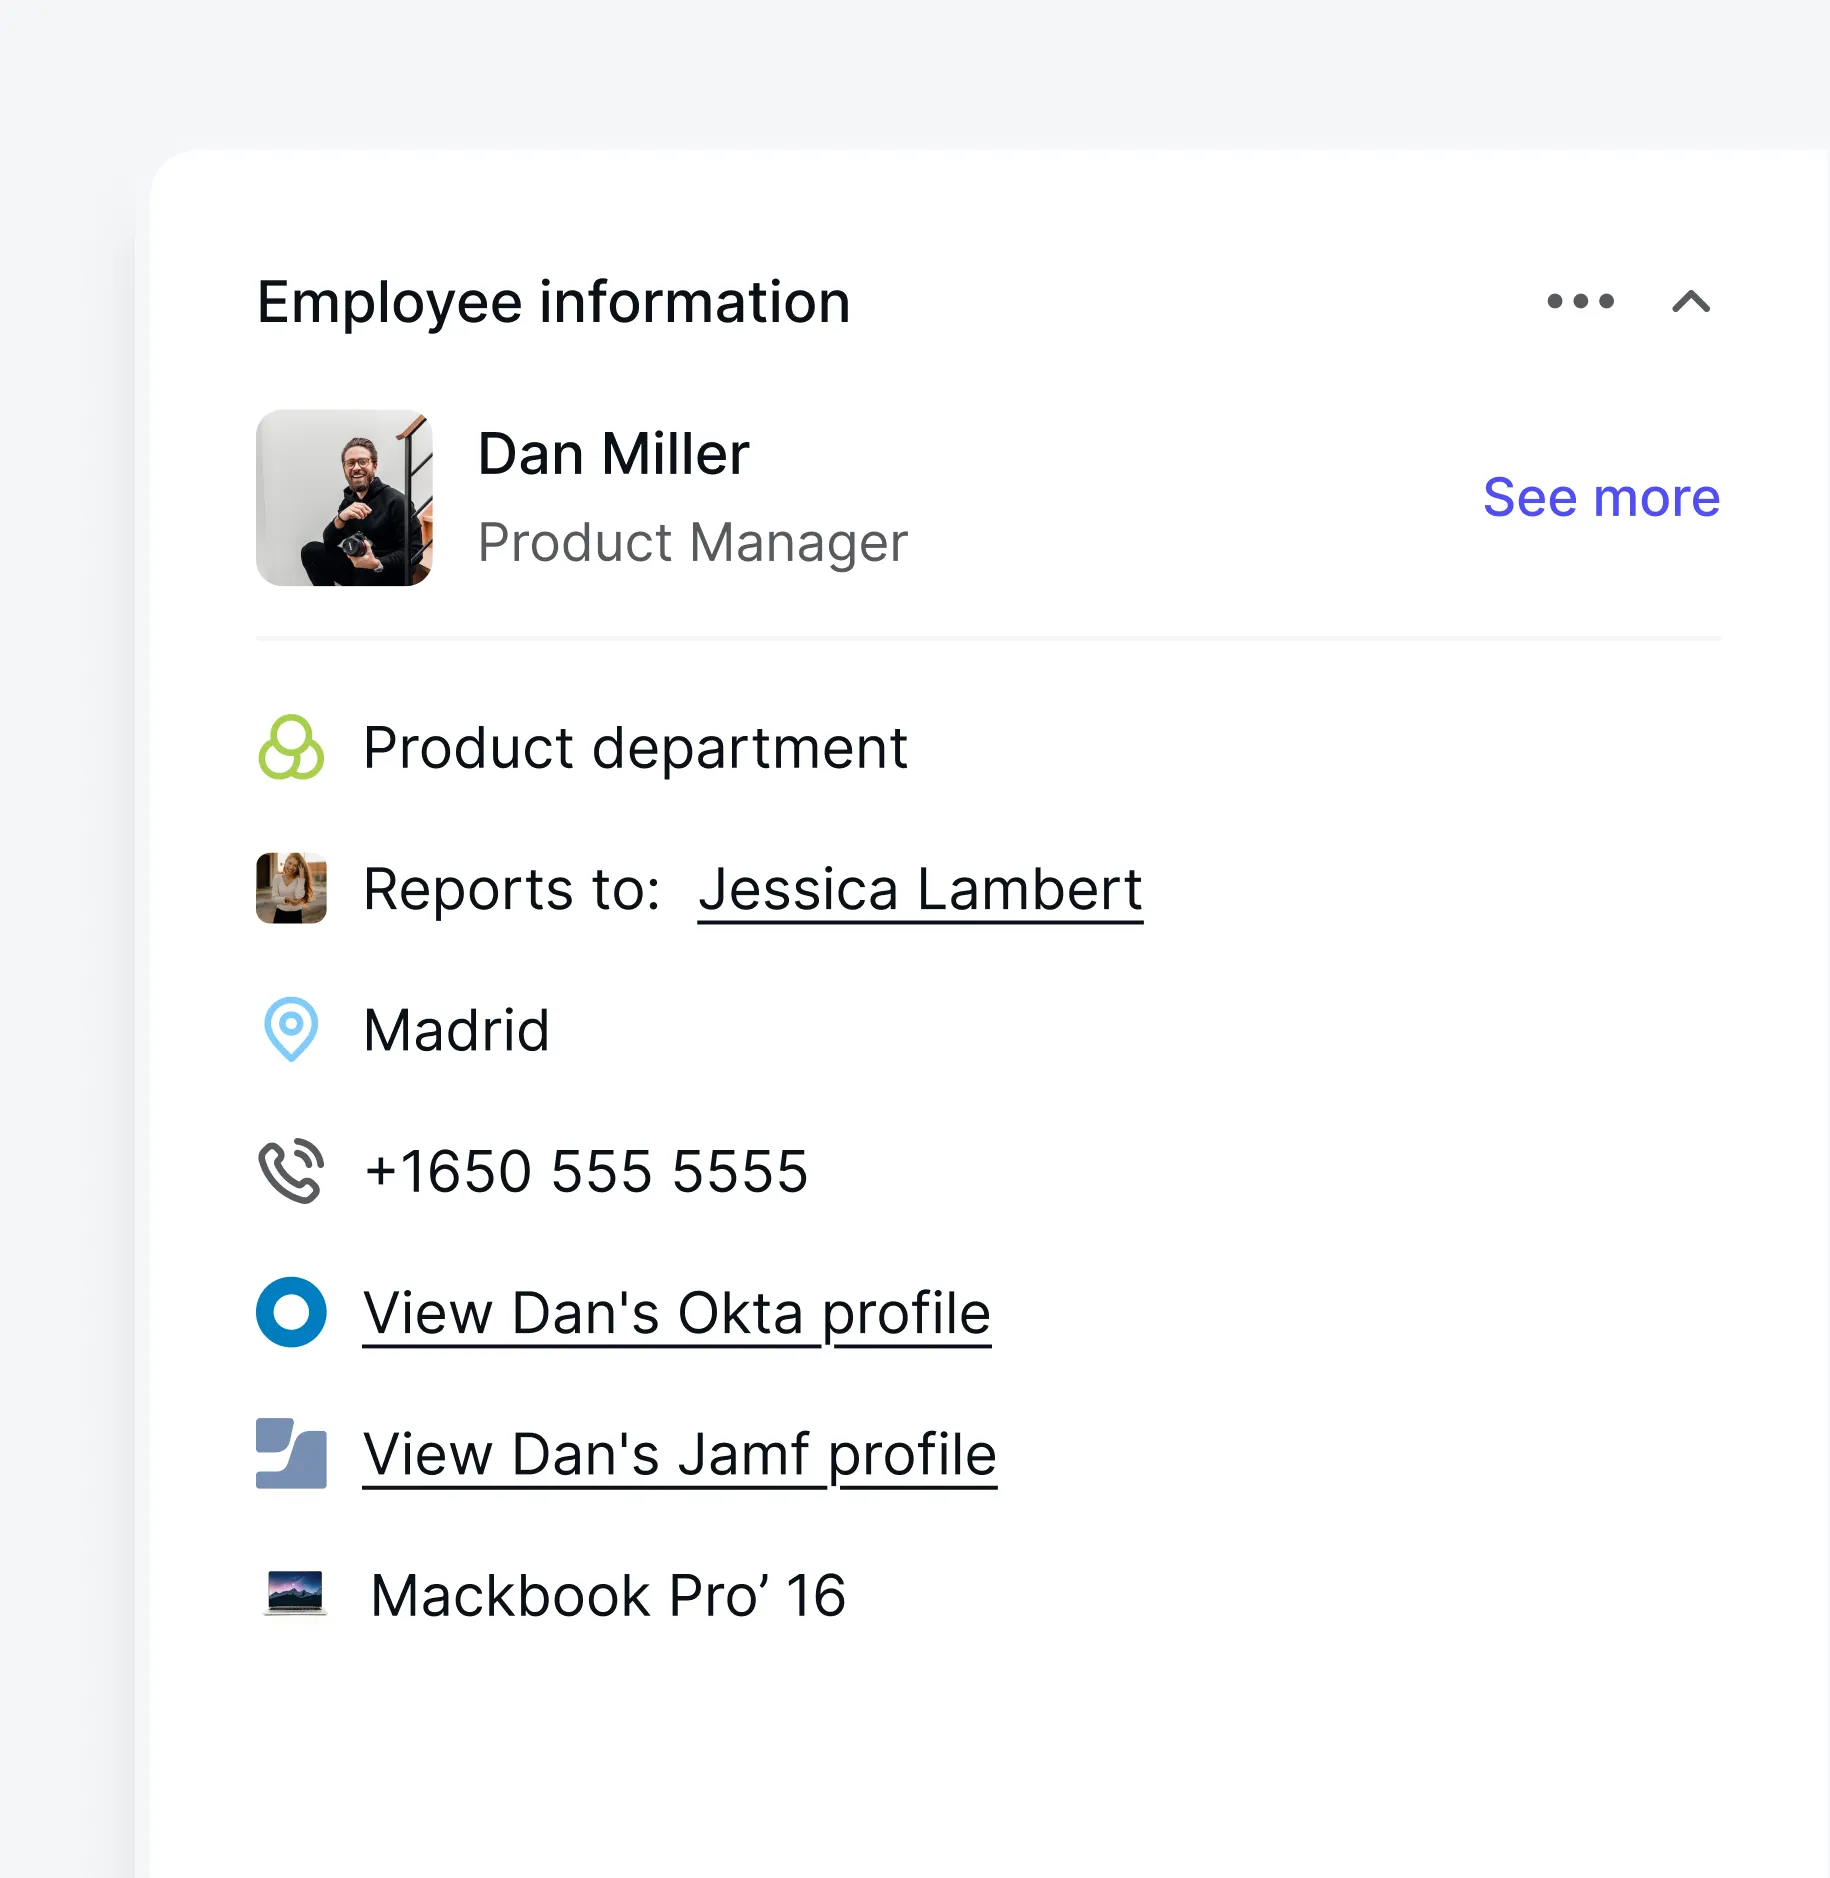
Task: Select Dan Miller's name text
Action: click(x=613, y=453)
